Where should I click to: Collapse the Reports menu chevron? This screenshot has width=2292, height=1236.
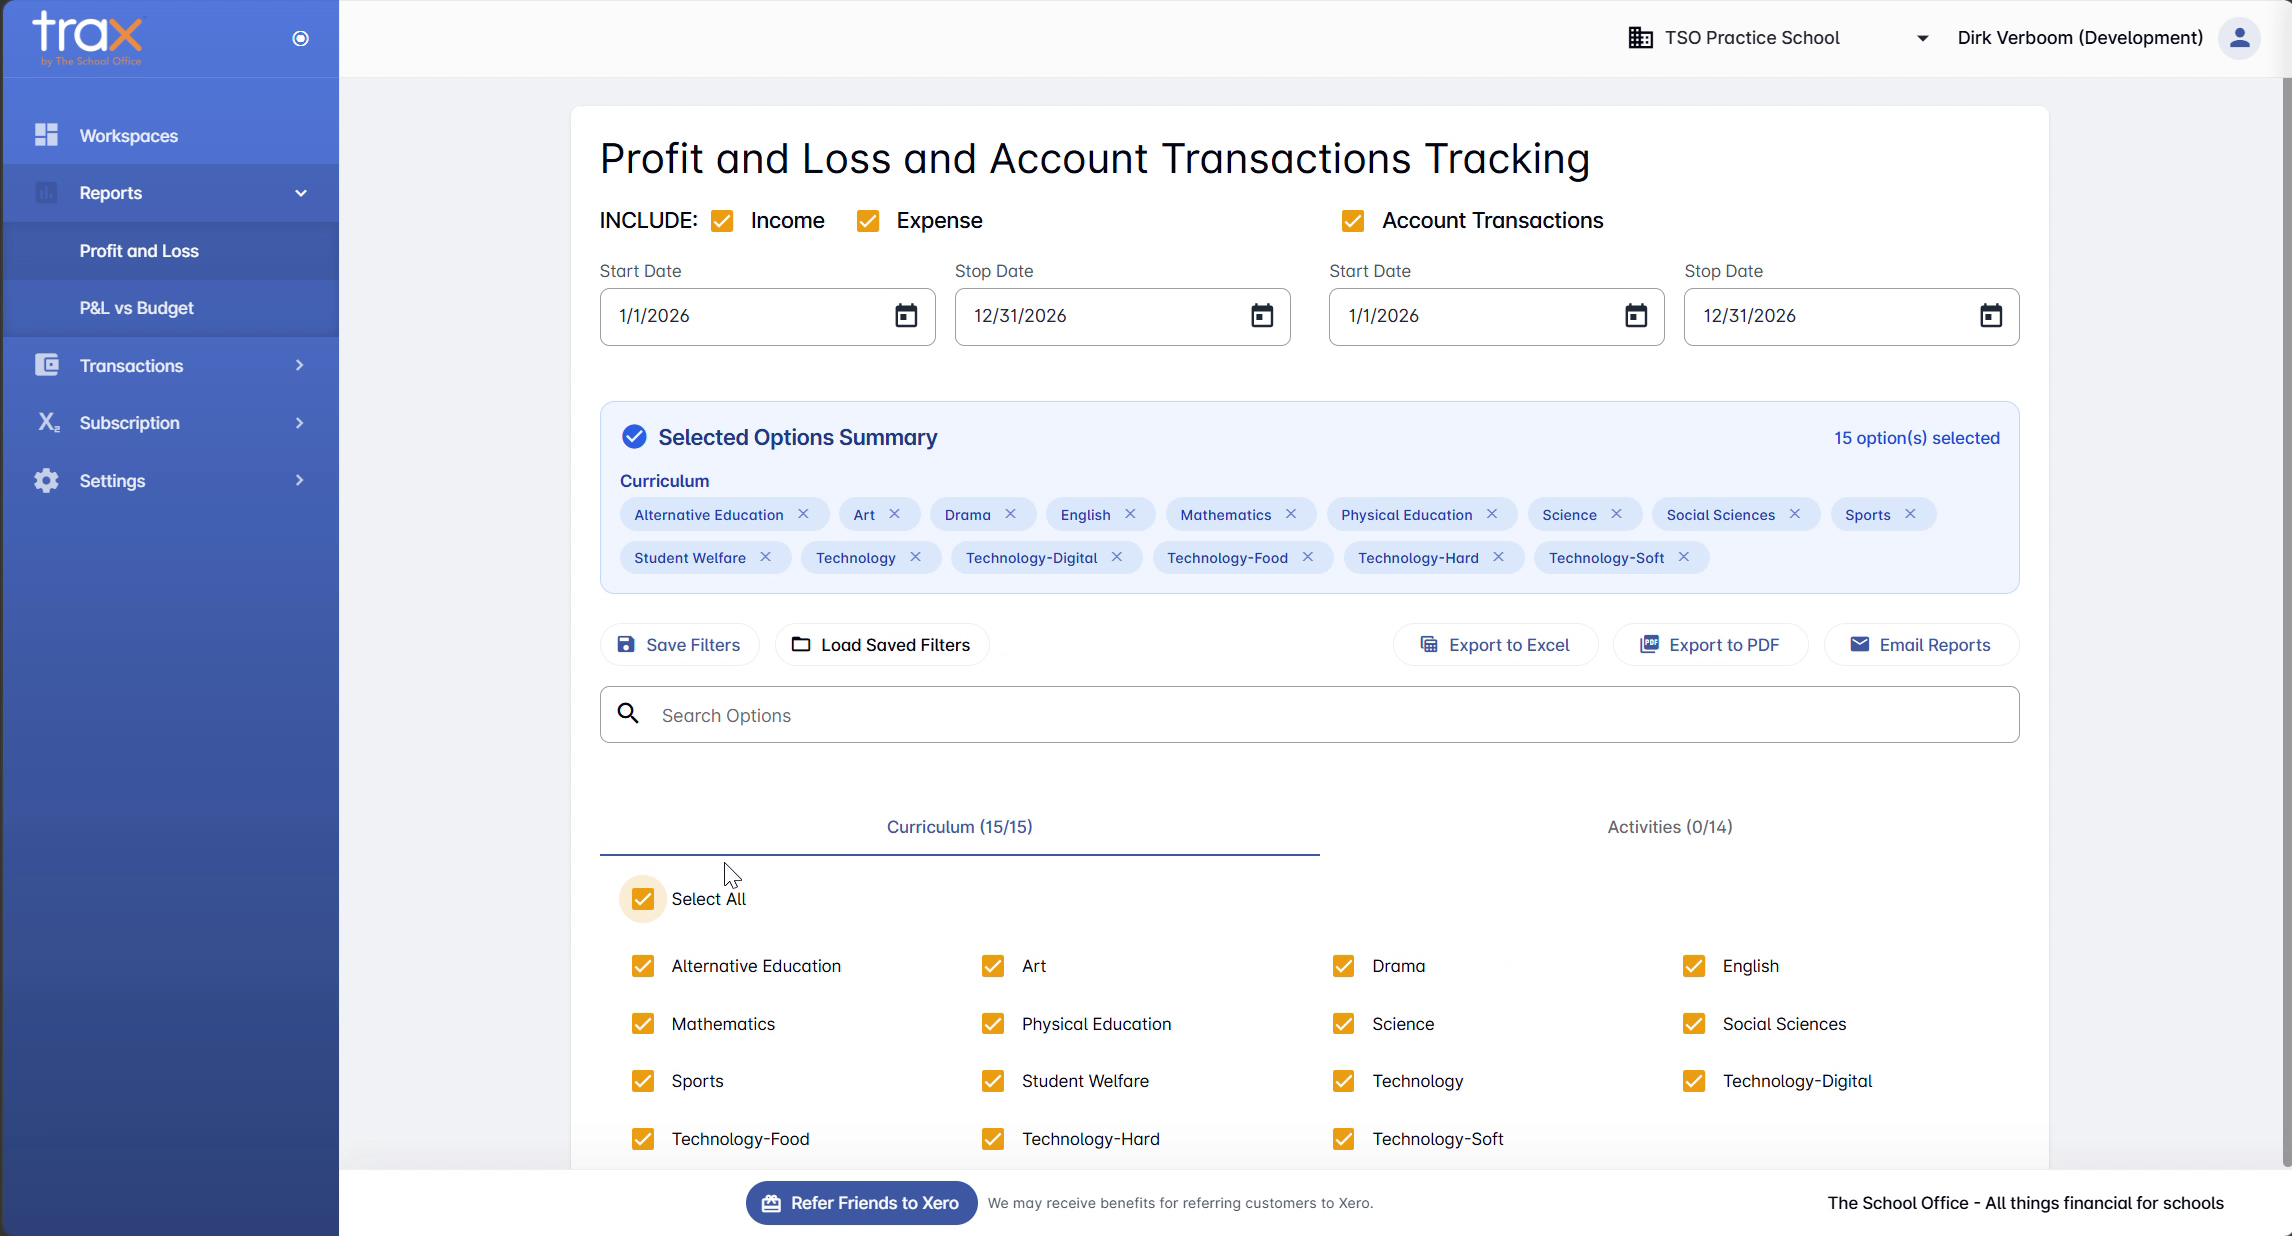point(300,193)
